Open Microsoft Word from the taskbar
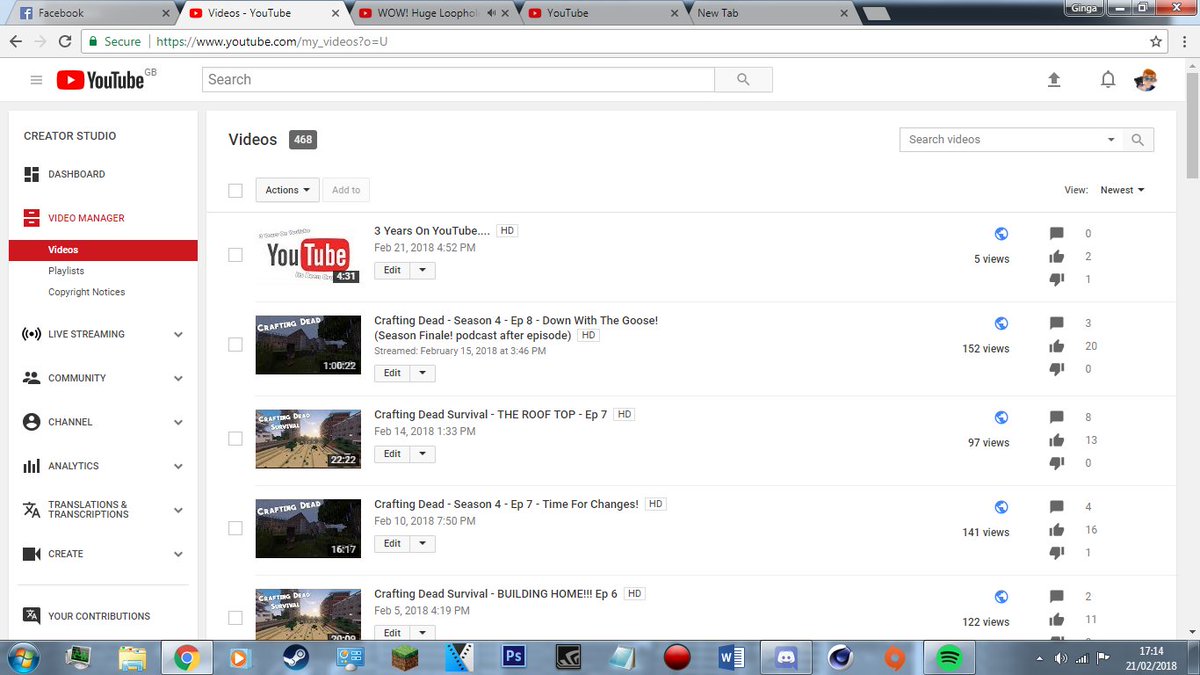 click(x=731, y=658)
